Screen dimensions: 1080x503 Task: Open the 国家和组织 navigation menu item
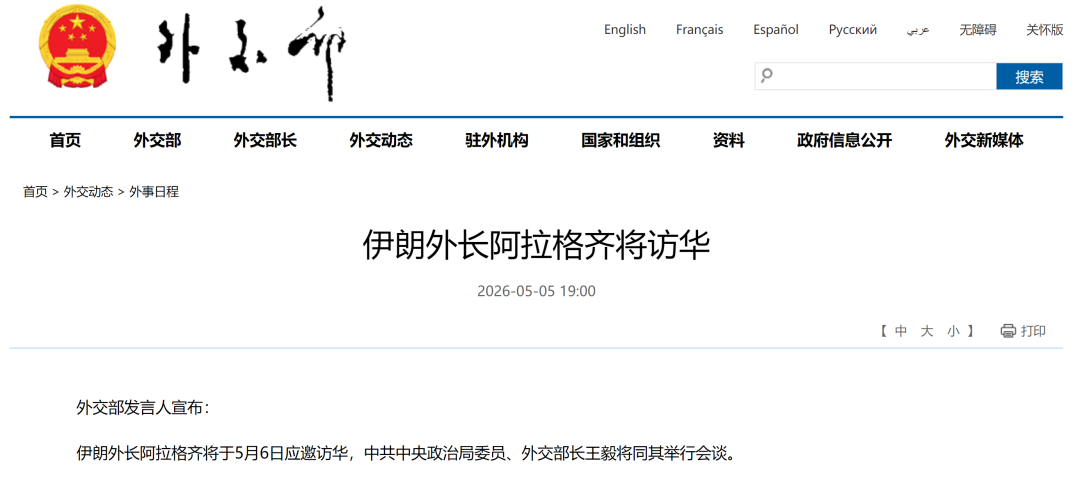point(621,141)
